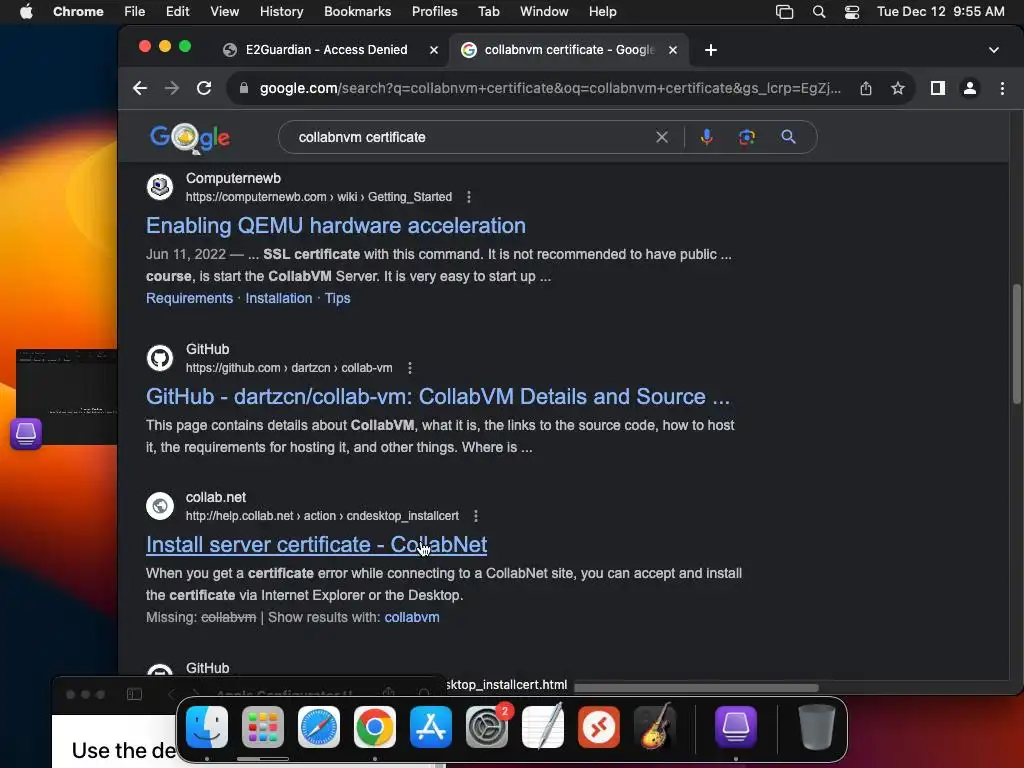Open the remote desktop app in the Dock
Screen dimensions: 1024x768
tap(599, 727)
